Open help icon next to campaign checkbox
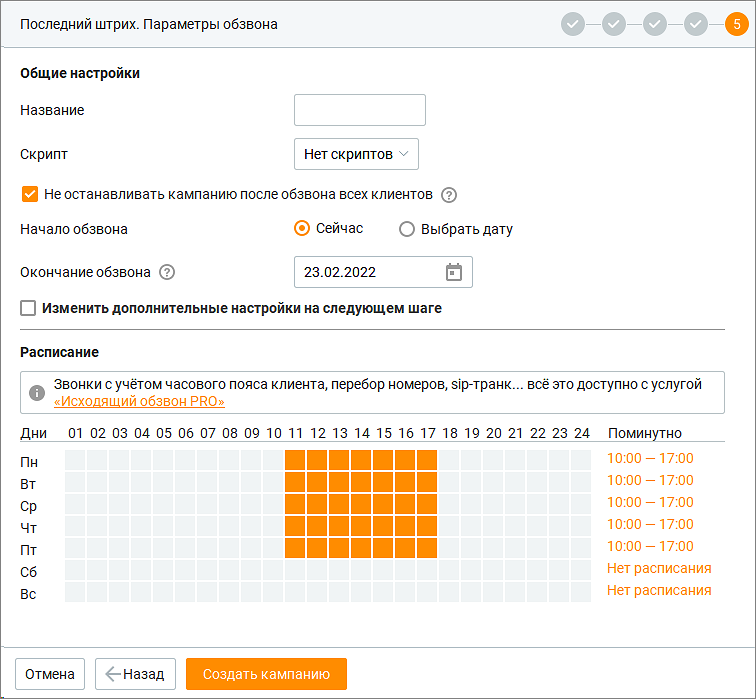 tap(449, 195)
